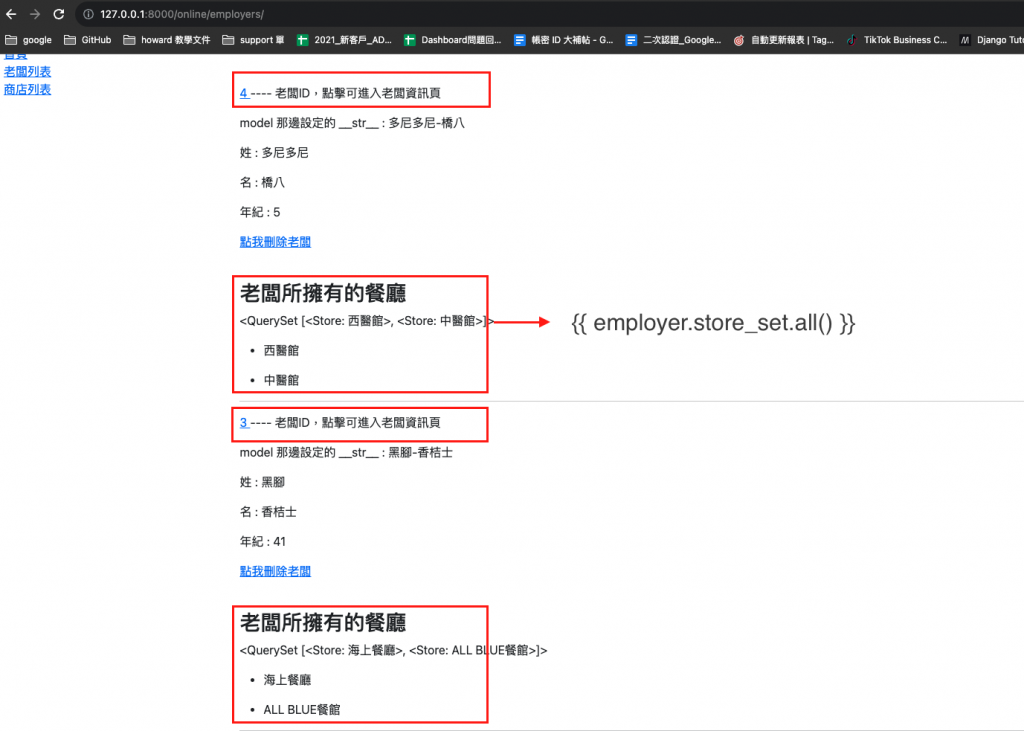This screenshot has width=1024, height=731.
Task: Click the 老闆所擁有的餐廳 heading under employer 4
Action: tap(323, 293)
